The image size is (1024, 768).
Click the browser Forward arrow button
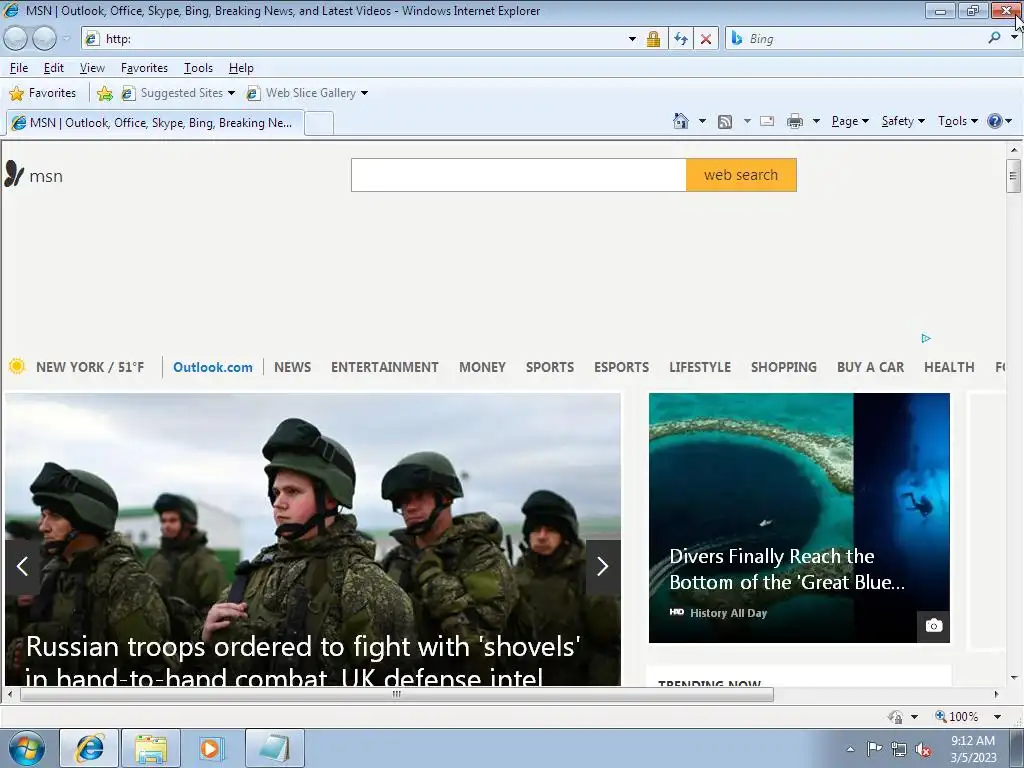(x=44, y=39)
